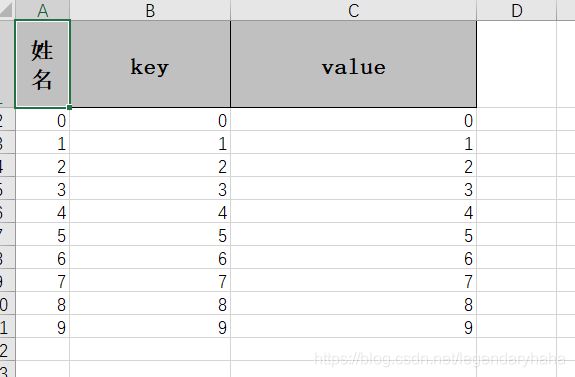Select cell in column A containing 9
This screenshot has height=377, width=575.
(43, 326)
